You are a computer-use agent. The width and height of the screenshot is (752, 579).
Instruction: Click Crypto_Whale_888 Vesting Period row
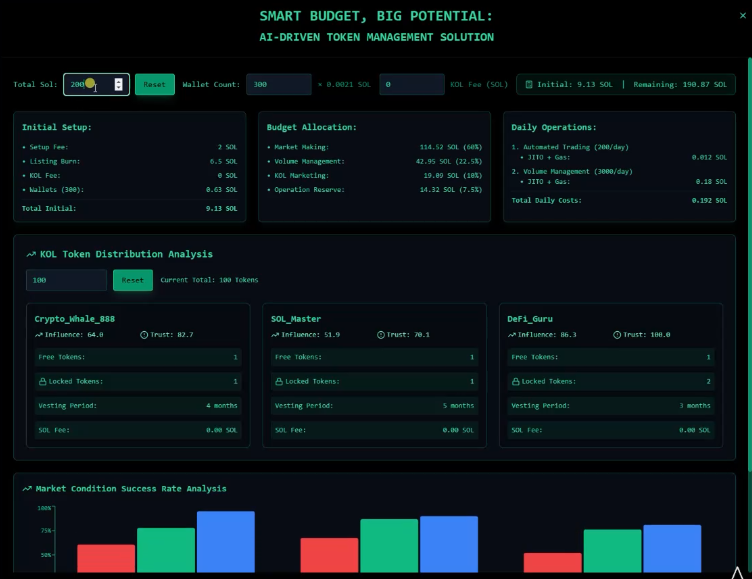click(x=138, y=406)
